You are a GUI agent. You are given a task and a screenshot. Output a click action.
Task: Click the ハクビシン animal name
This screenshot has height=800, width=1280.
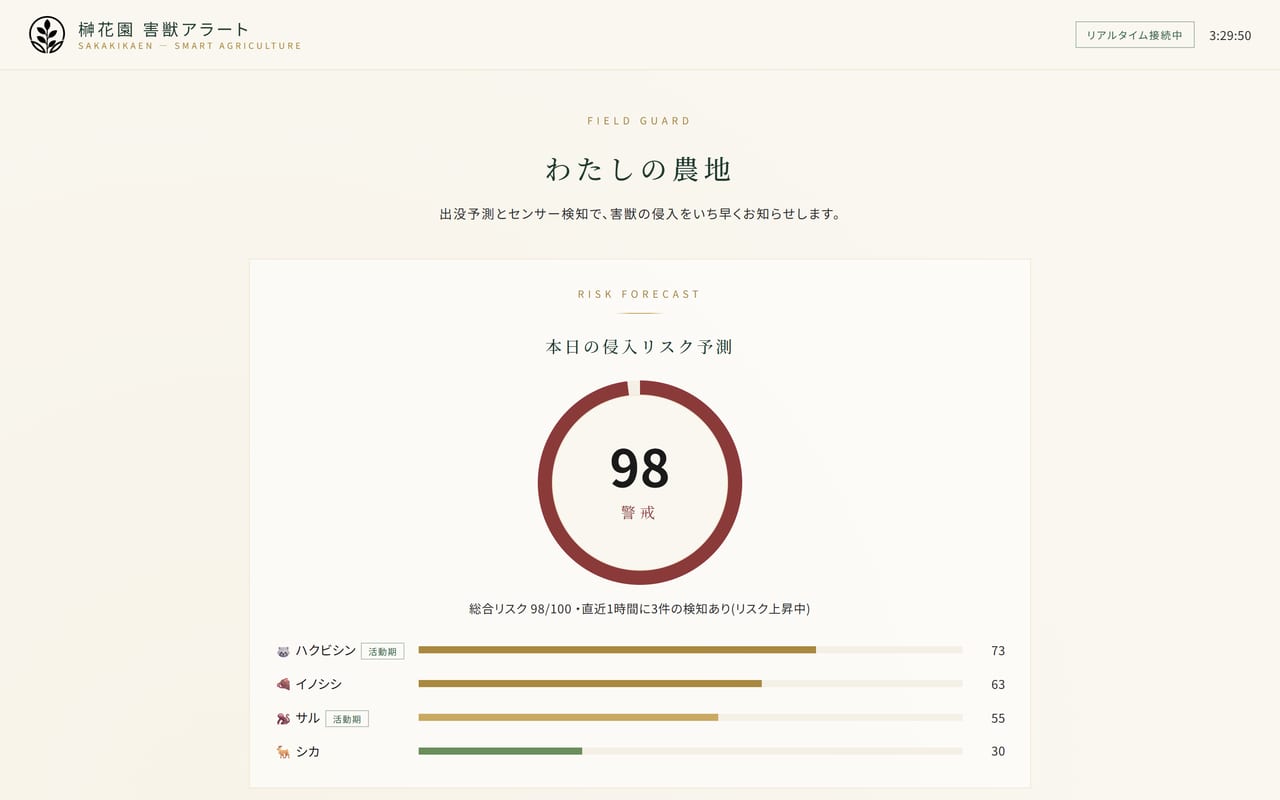pos(326,651)
